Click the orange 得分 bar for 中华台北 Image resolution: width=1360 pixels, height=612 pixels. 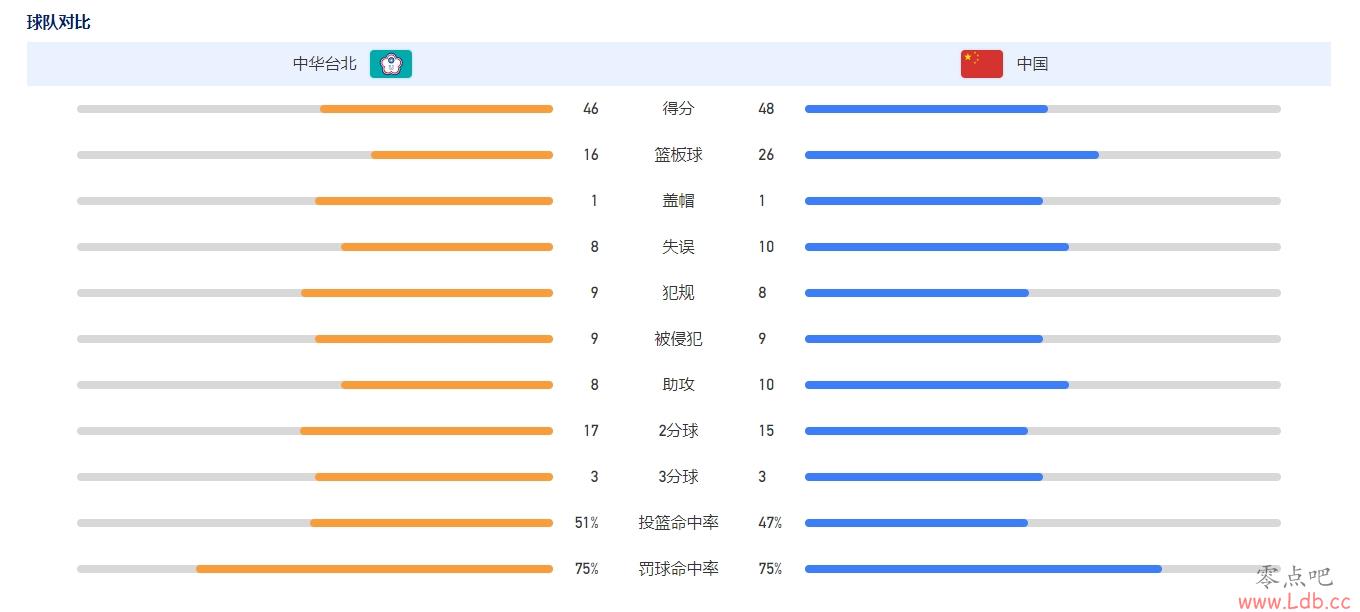[436, 109]
